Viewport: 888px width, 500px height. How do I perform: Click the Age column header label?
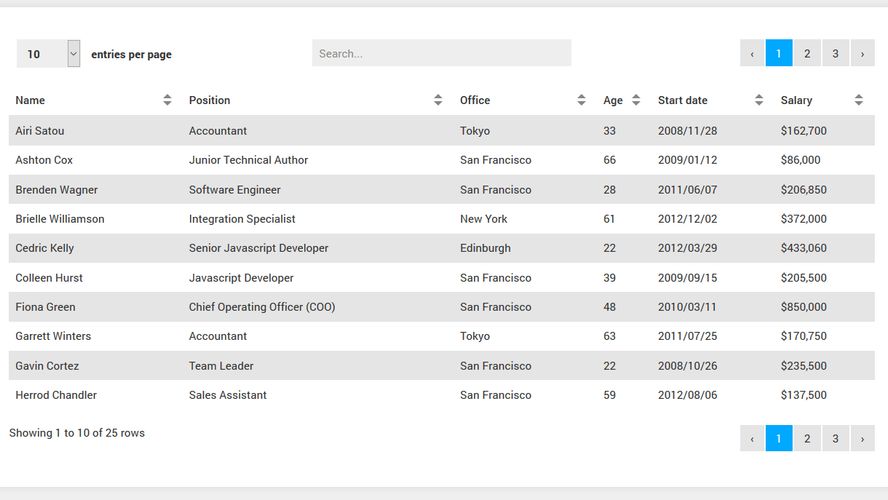tap(613, 100)
